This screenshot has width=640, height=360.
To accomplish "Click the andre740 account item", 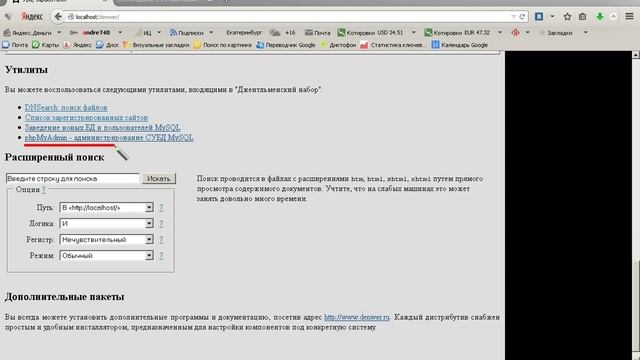I will [90, 33].
